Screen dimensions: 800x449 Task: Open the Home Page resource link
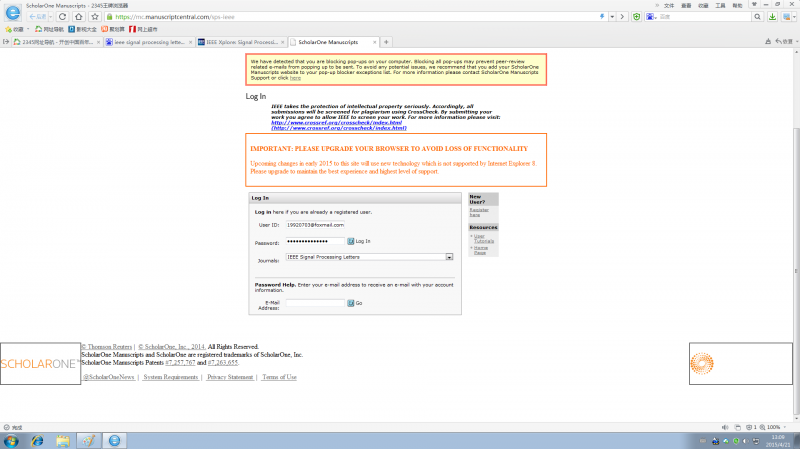pyautogui.click(x=480, y=250)
